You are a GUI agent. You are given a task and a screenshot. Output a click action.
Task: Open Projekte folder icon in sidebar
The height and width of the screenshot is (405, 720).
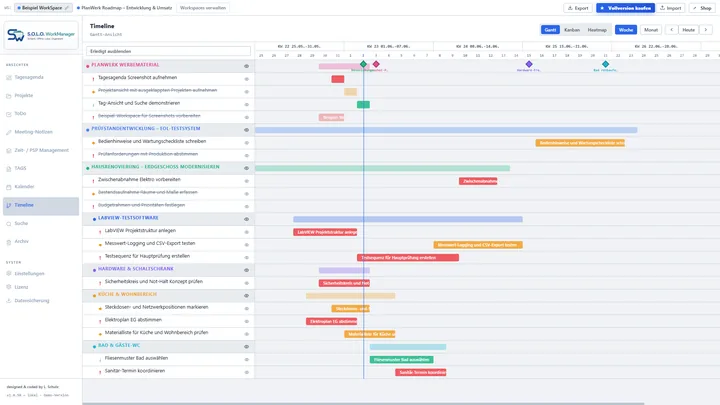coord(9,96)
